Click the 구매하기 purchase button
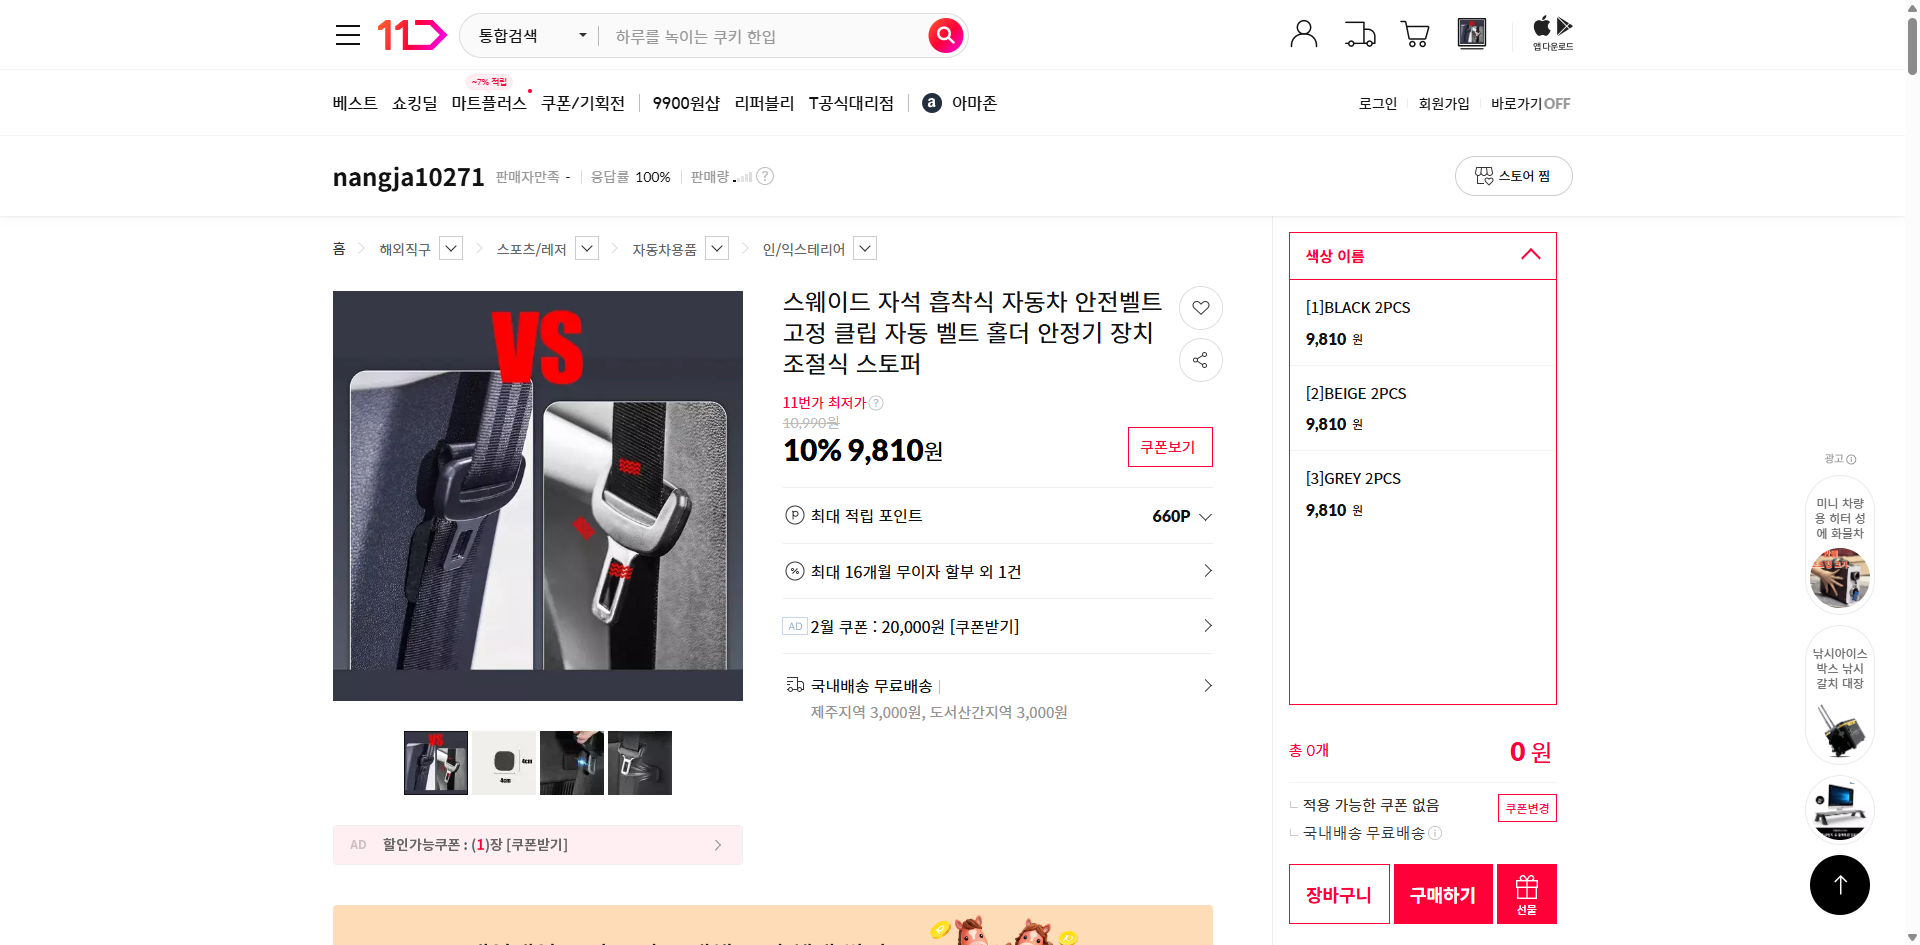This screenshot has height=945, width=1920. tap(1442, 893)
